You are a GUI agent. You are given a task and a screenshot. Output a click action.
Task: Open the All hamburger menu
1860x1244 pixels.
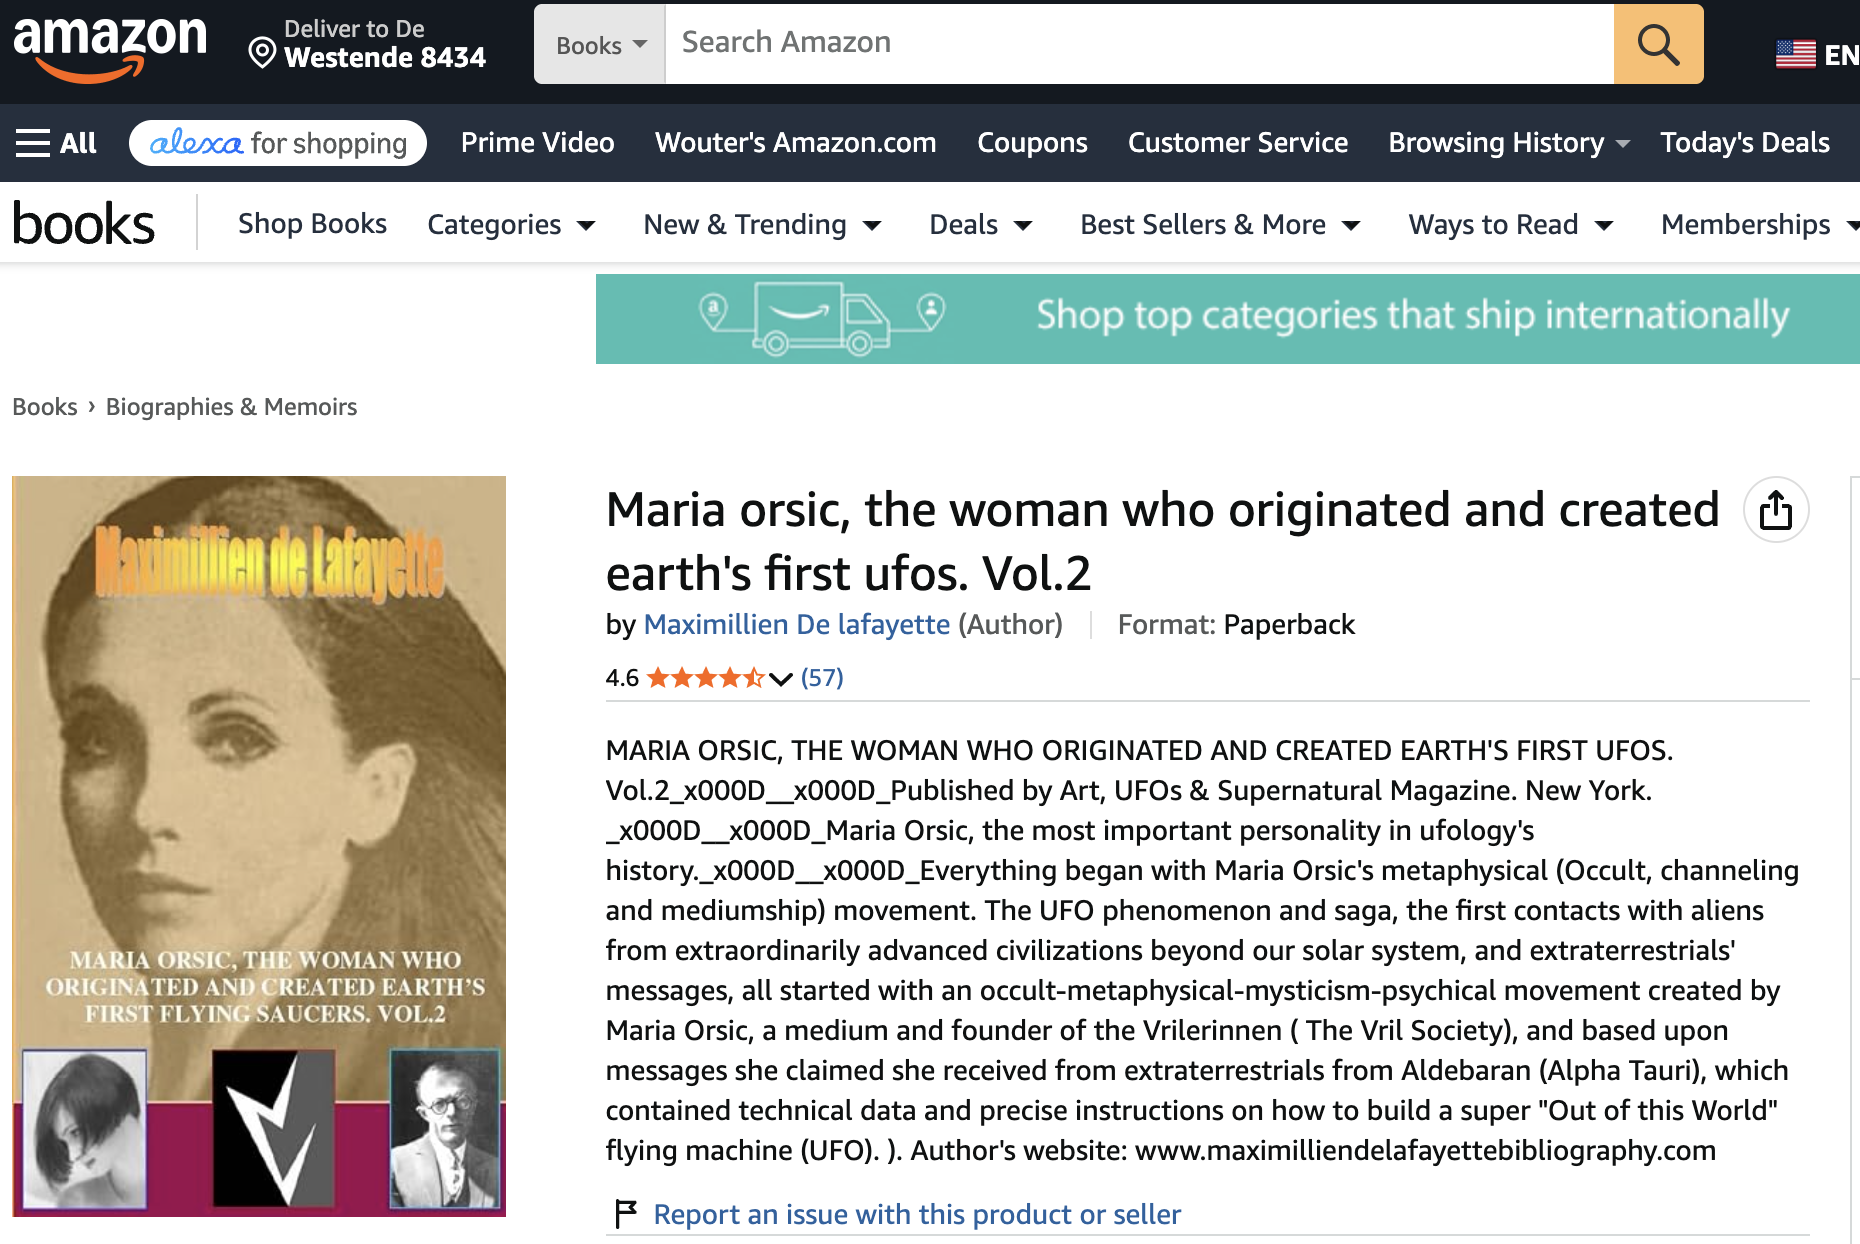pos(56,143)
